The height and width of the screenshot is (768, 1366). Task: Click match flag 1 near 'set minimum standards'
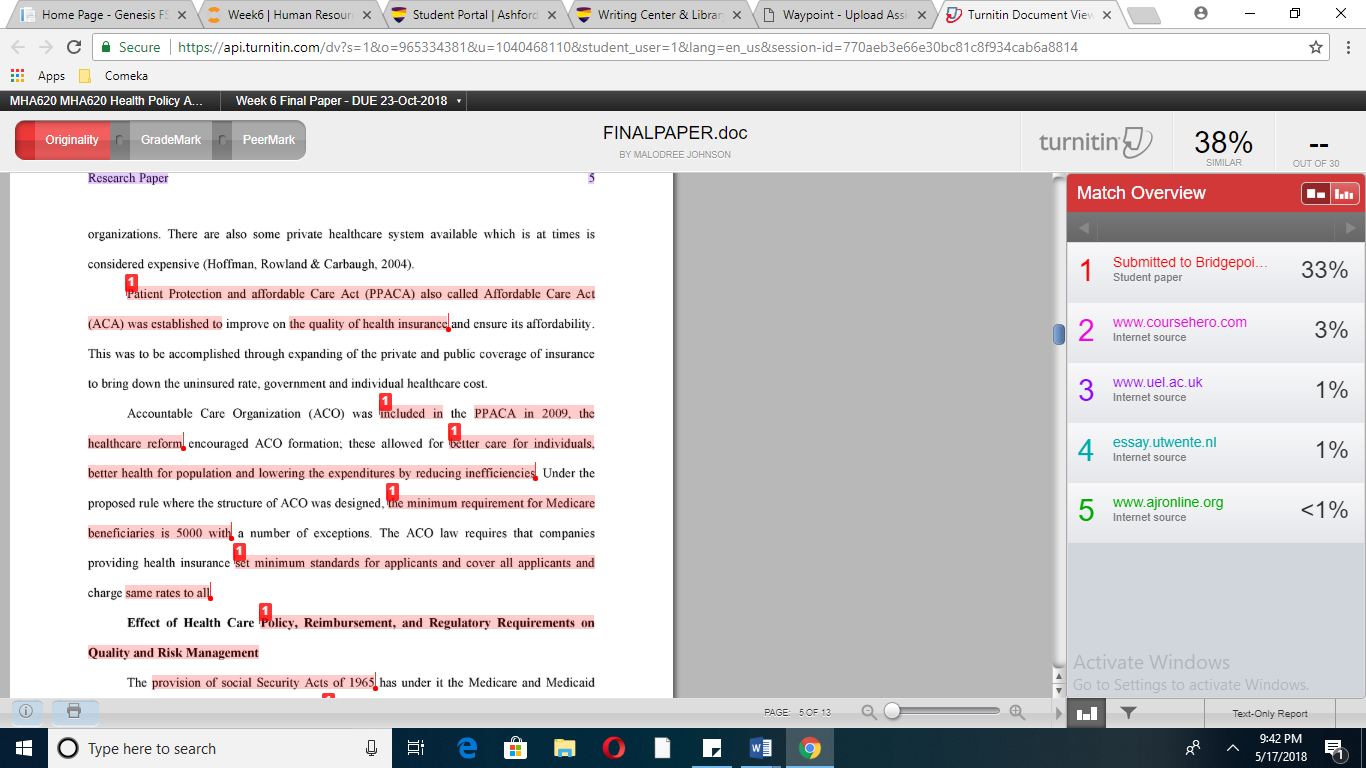click(239, 551)
